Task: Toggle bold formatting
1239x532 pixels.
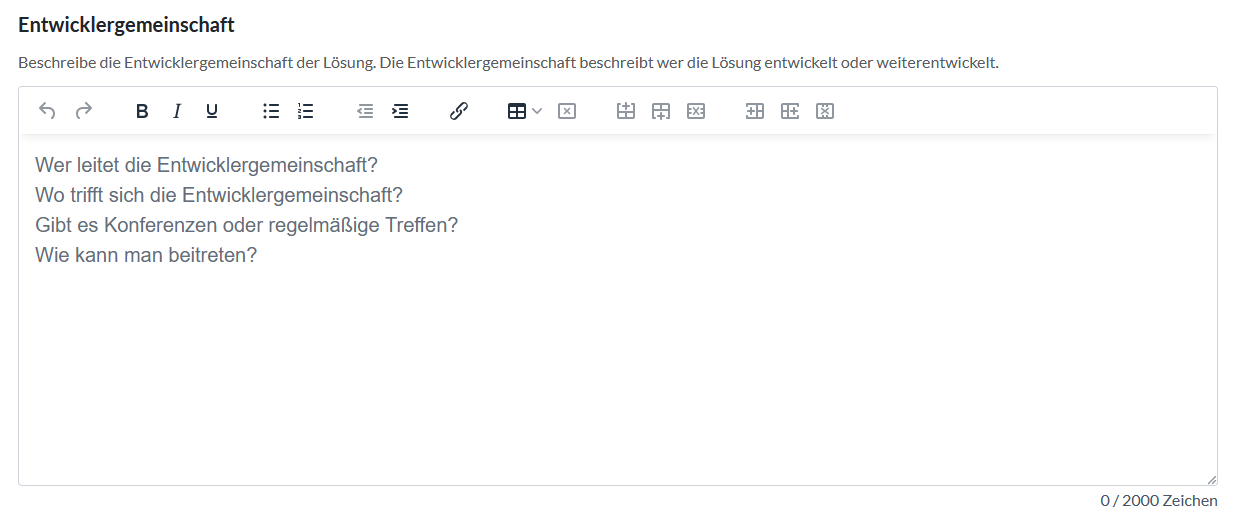Action: [x=142, y=111]
